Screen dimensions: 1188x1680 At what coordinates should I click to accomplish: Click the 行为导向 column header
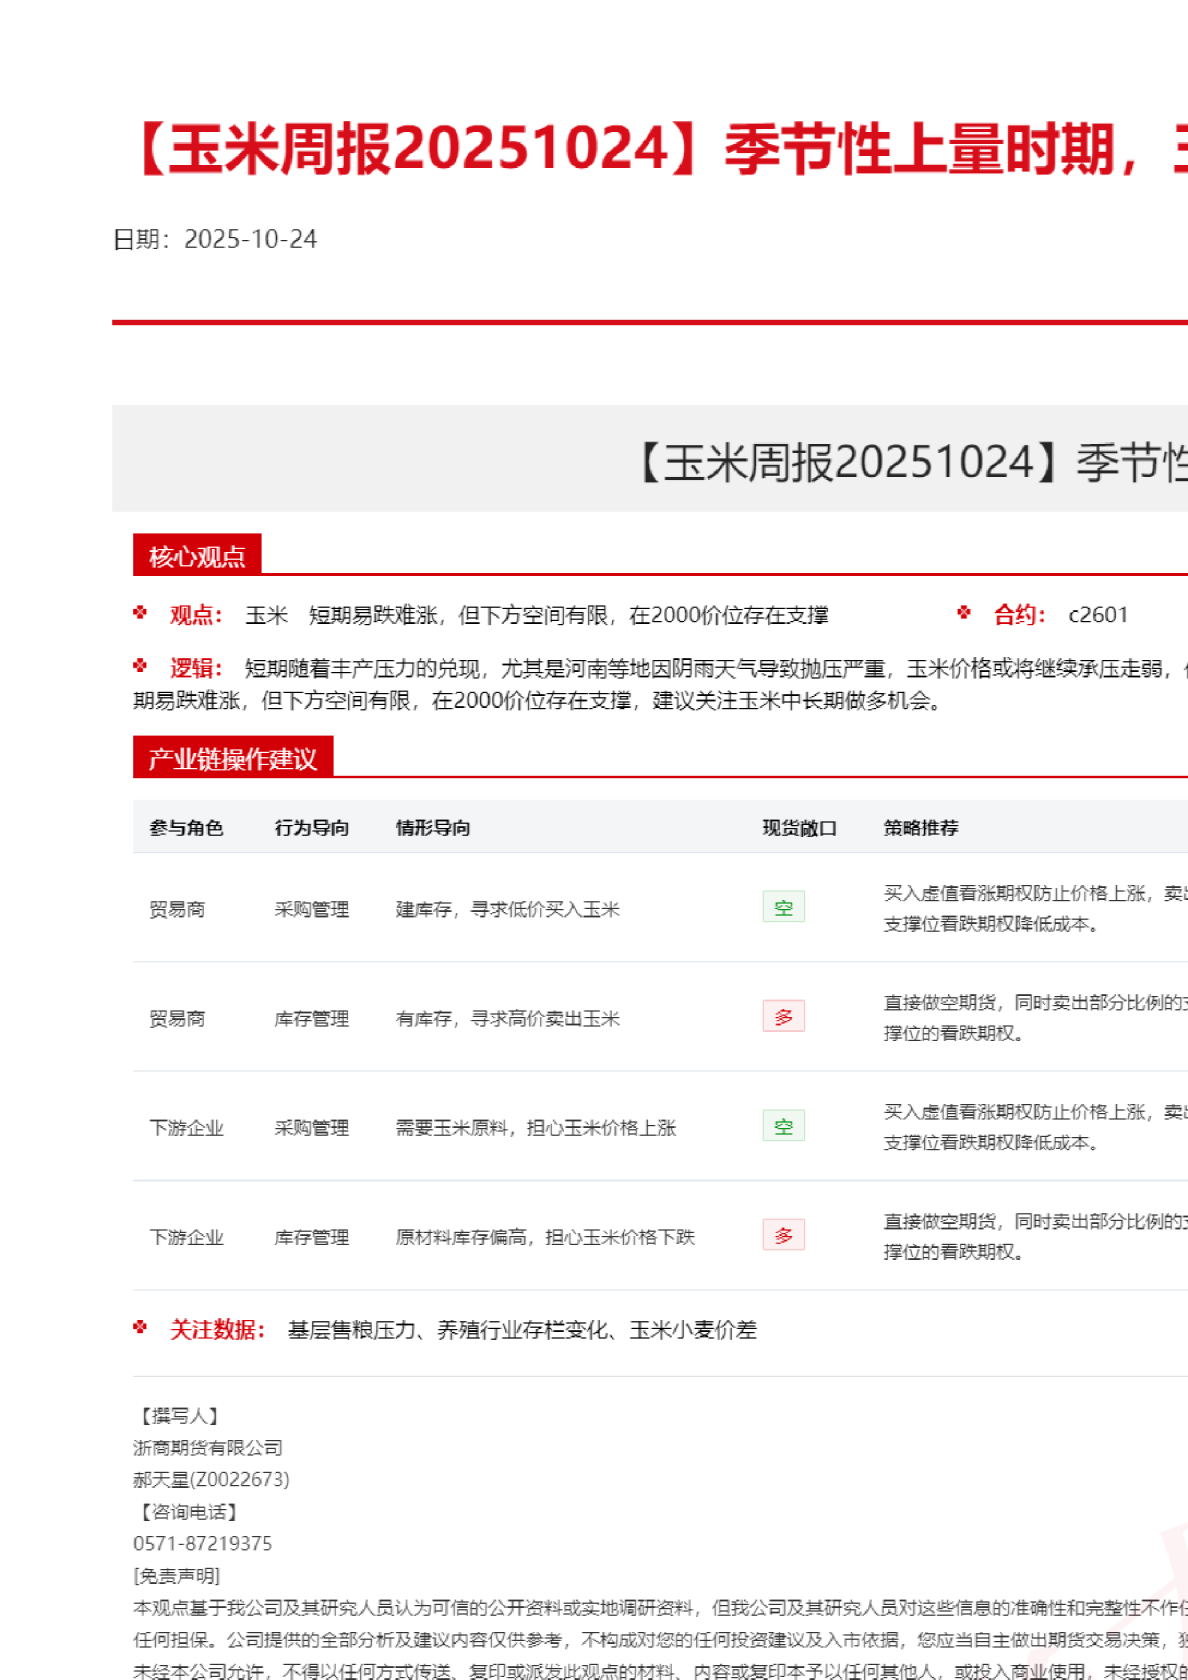tap(311, 828)
